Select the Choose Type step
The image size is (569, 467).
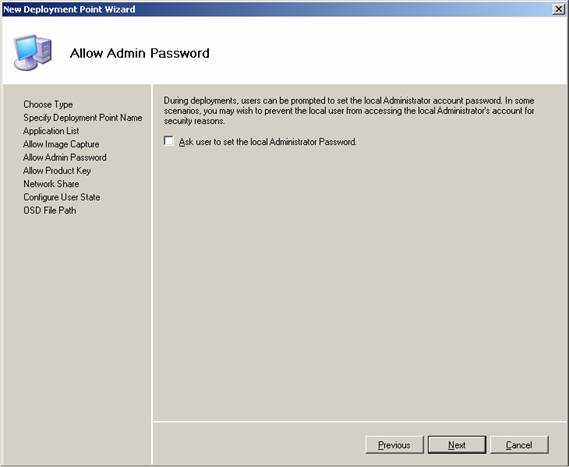[x=48, y=105]
